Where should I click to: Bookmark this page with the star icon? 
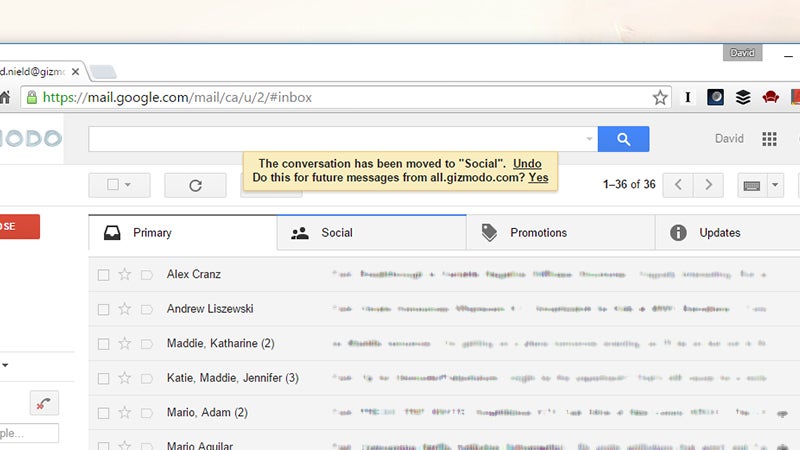click(660, 97)
